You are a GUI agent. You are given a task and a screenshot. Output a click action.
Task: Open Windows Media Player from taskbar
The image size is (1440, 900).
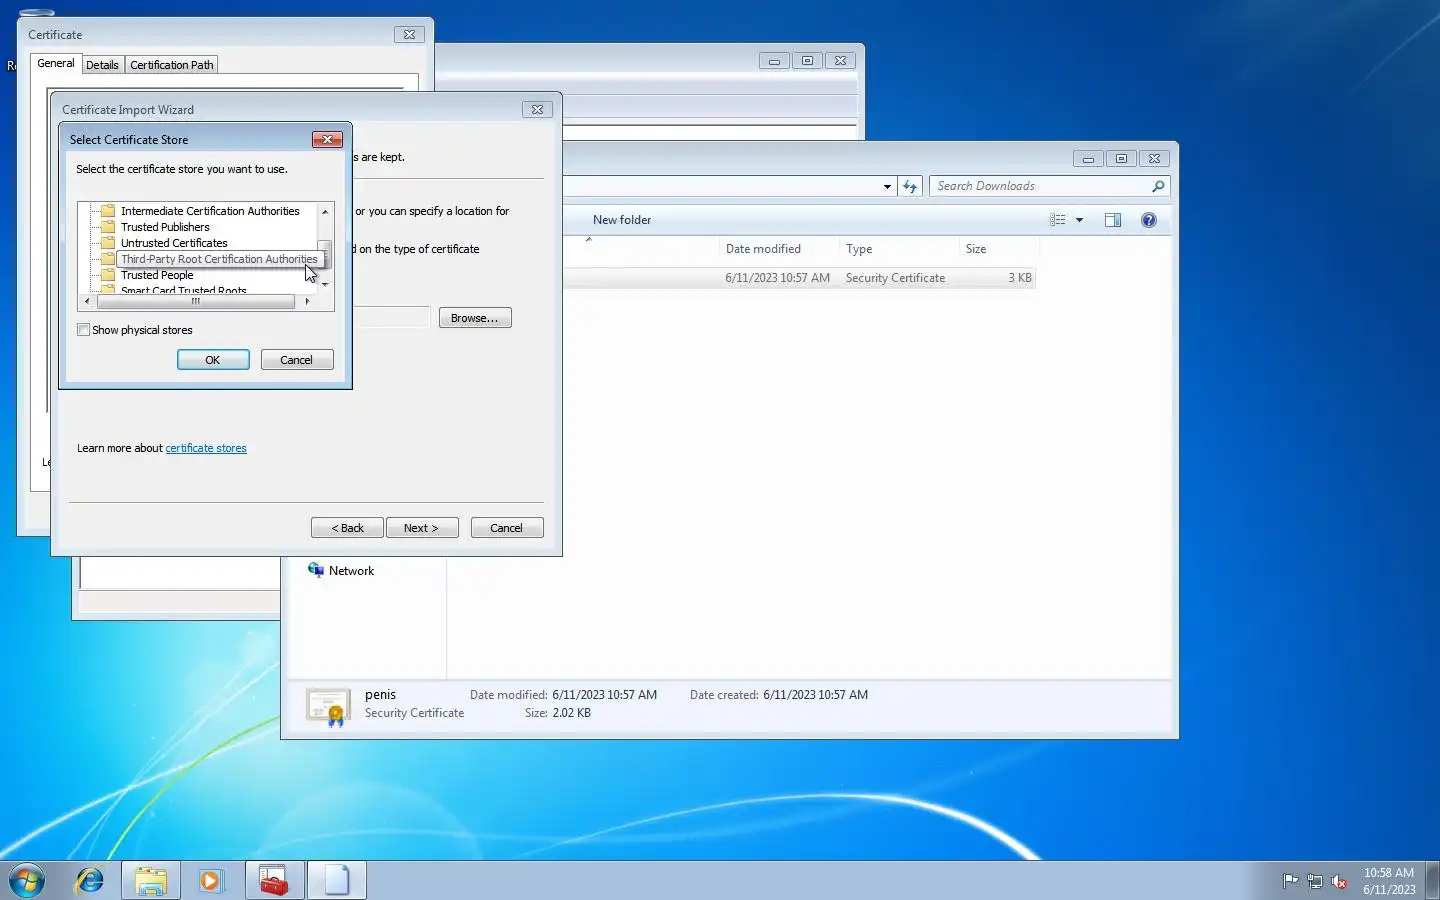click(210, 880)
